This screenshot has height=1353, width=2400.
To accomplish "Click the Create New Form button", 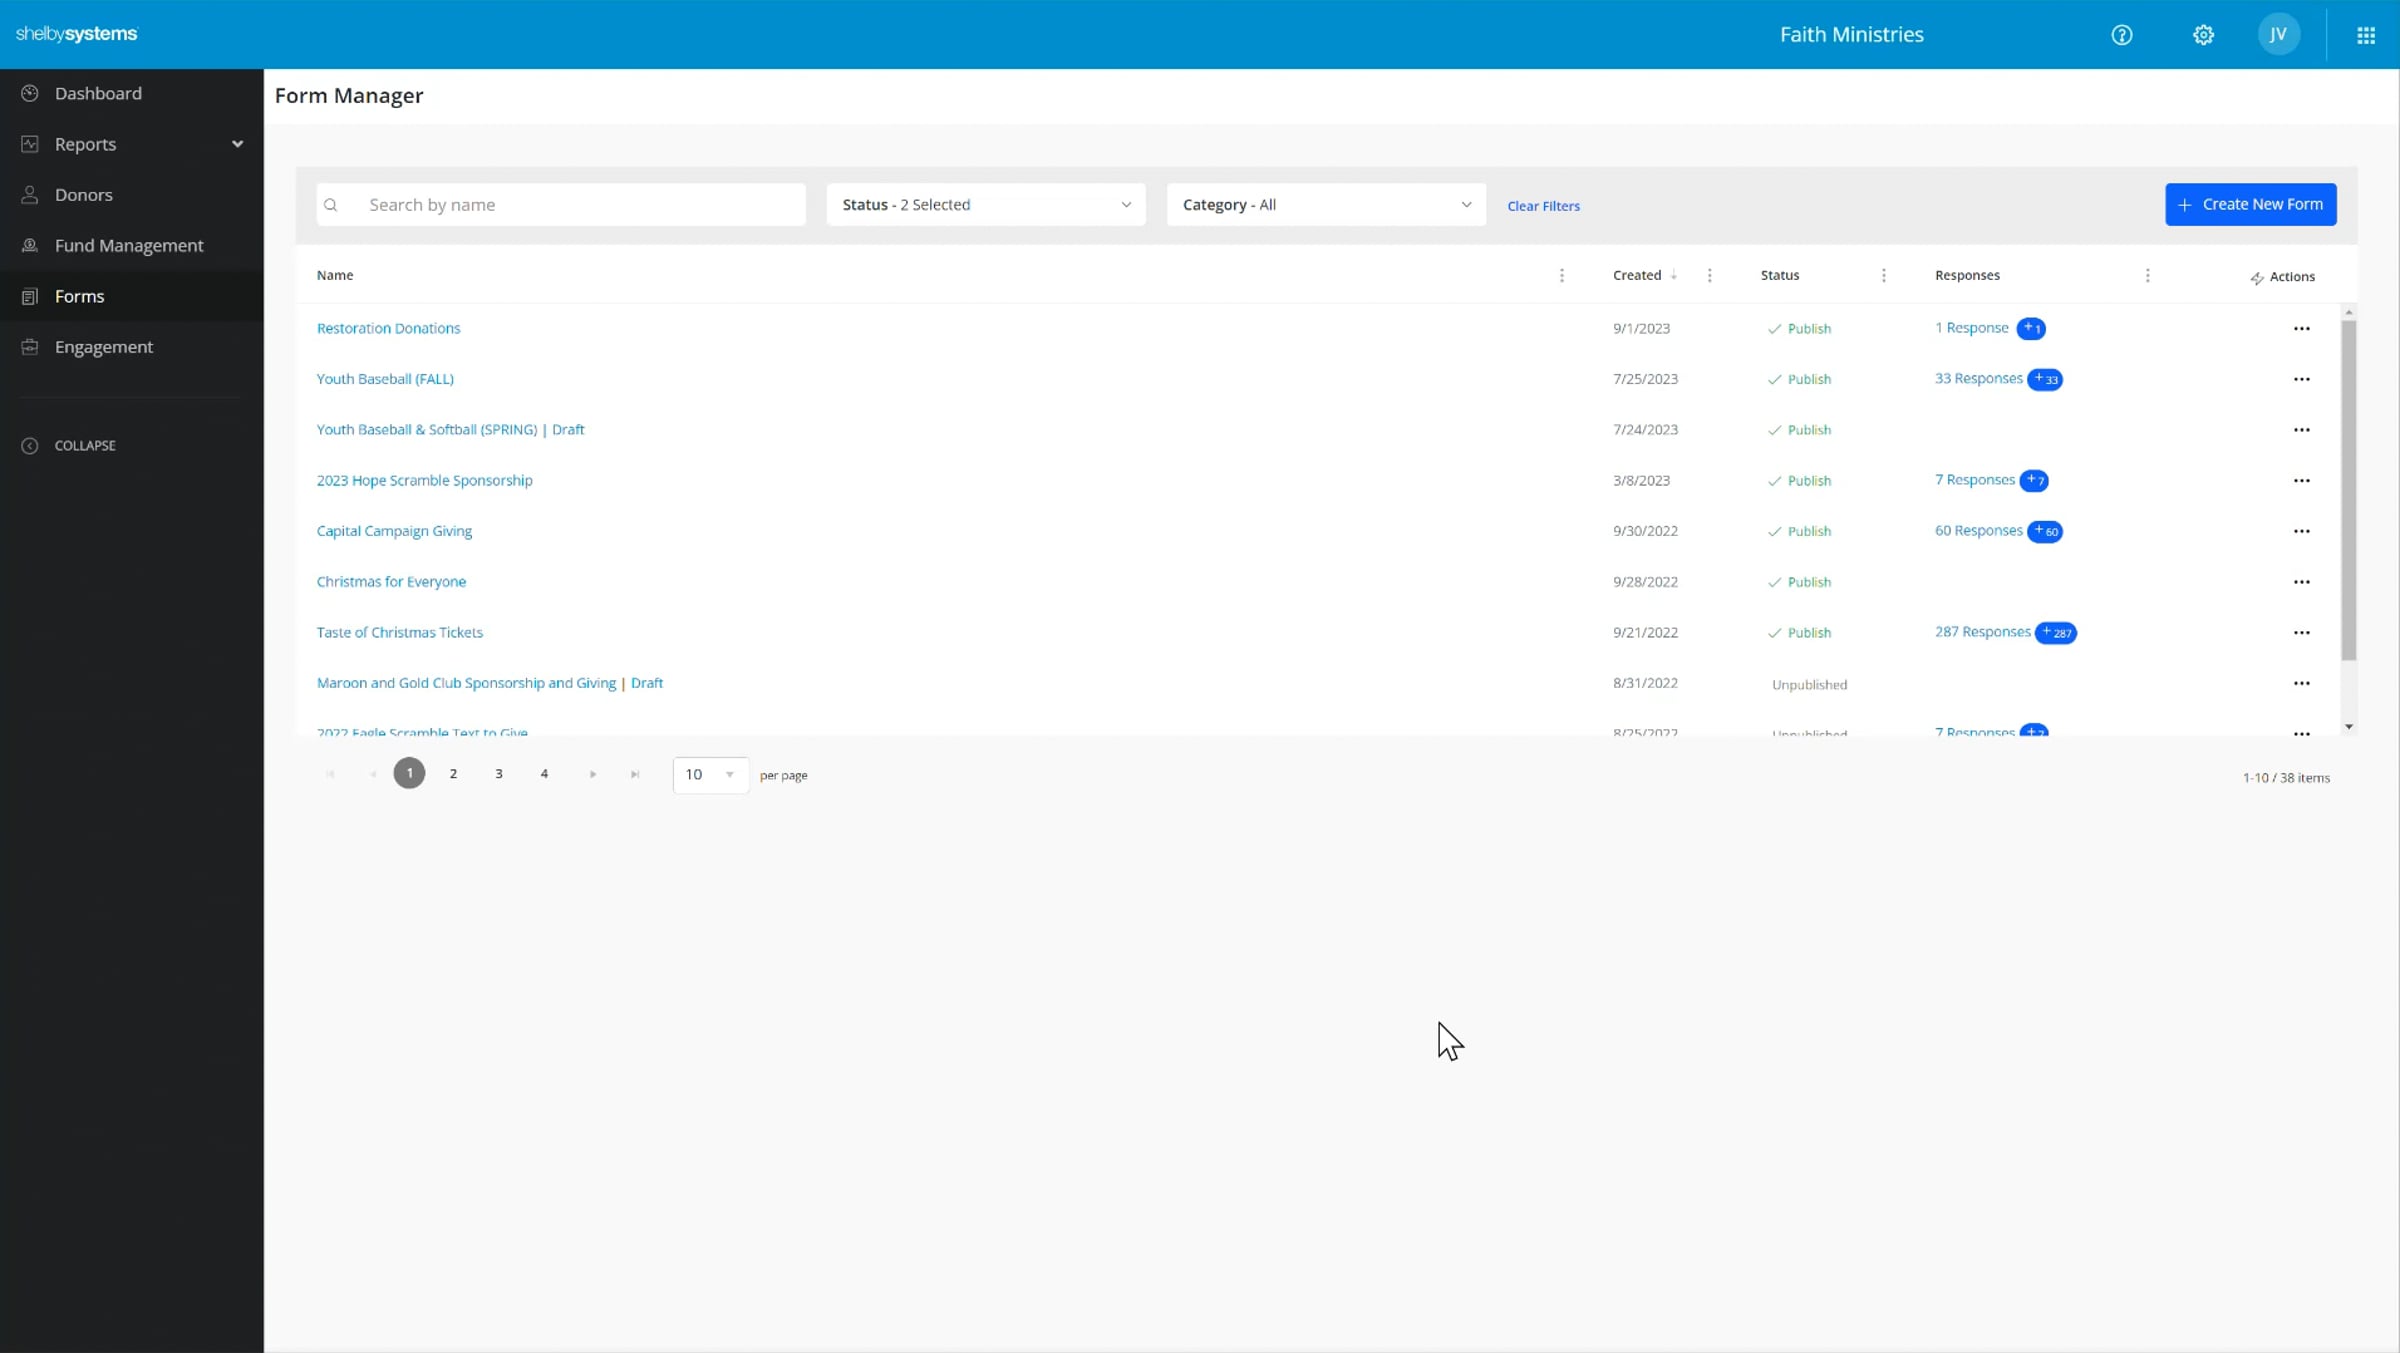I will [x=2250, y=204].
